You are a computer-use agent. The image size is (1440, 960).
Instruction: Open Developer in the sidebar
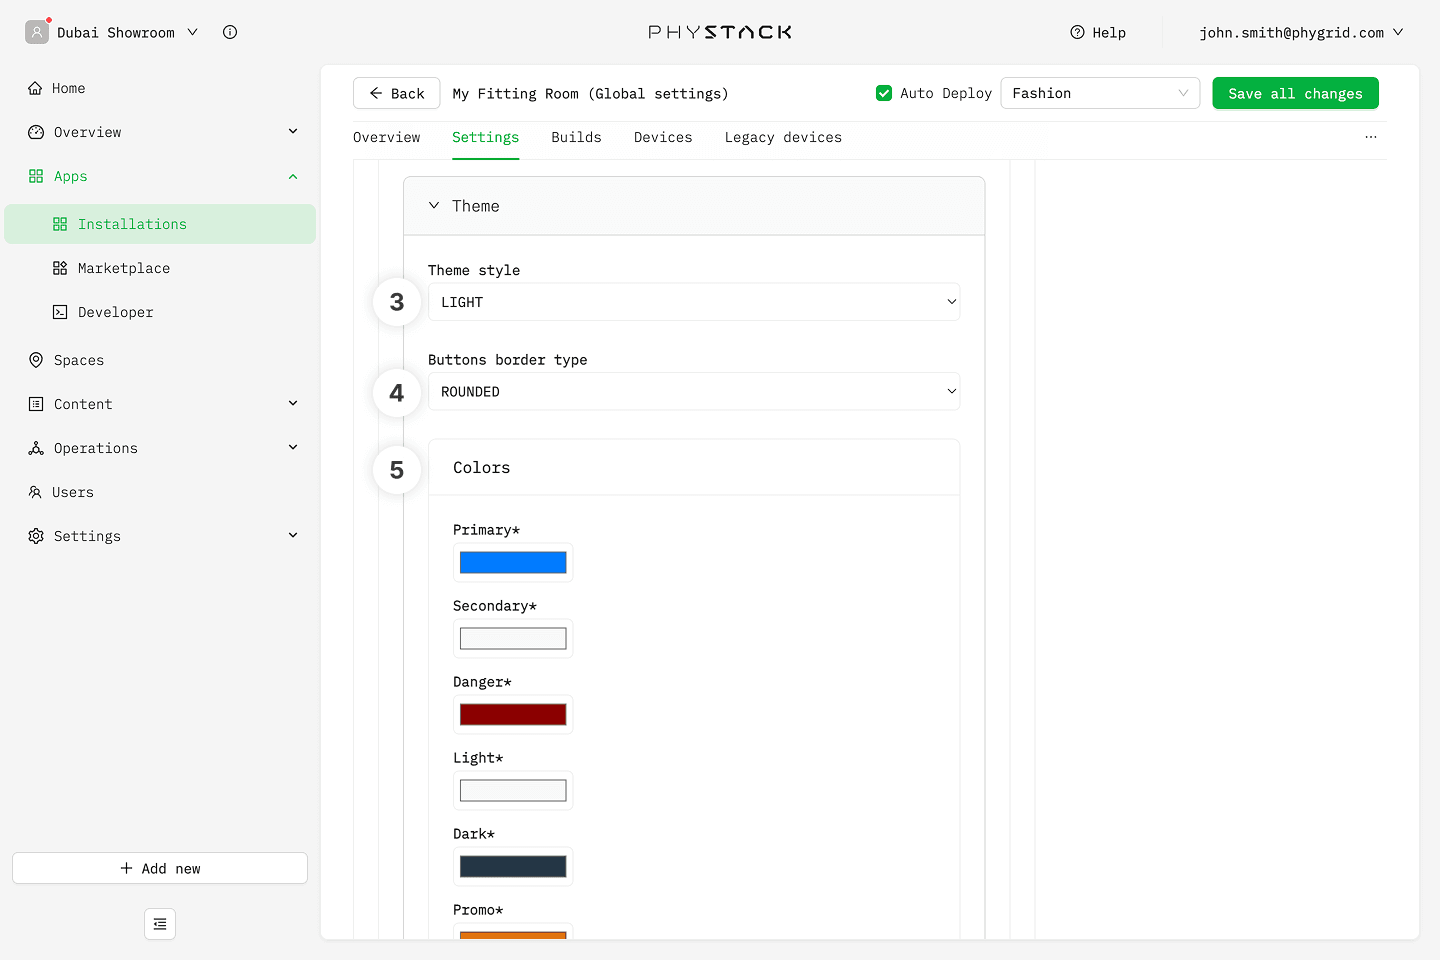160,312
